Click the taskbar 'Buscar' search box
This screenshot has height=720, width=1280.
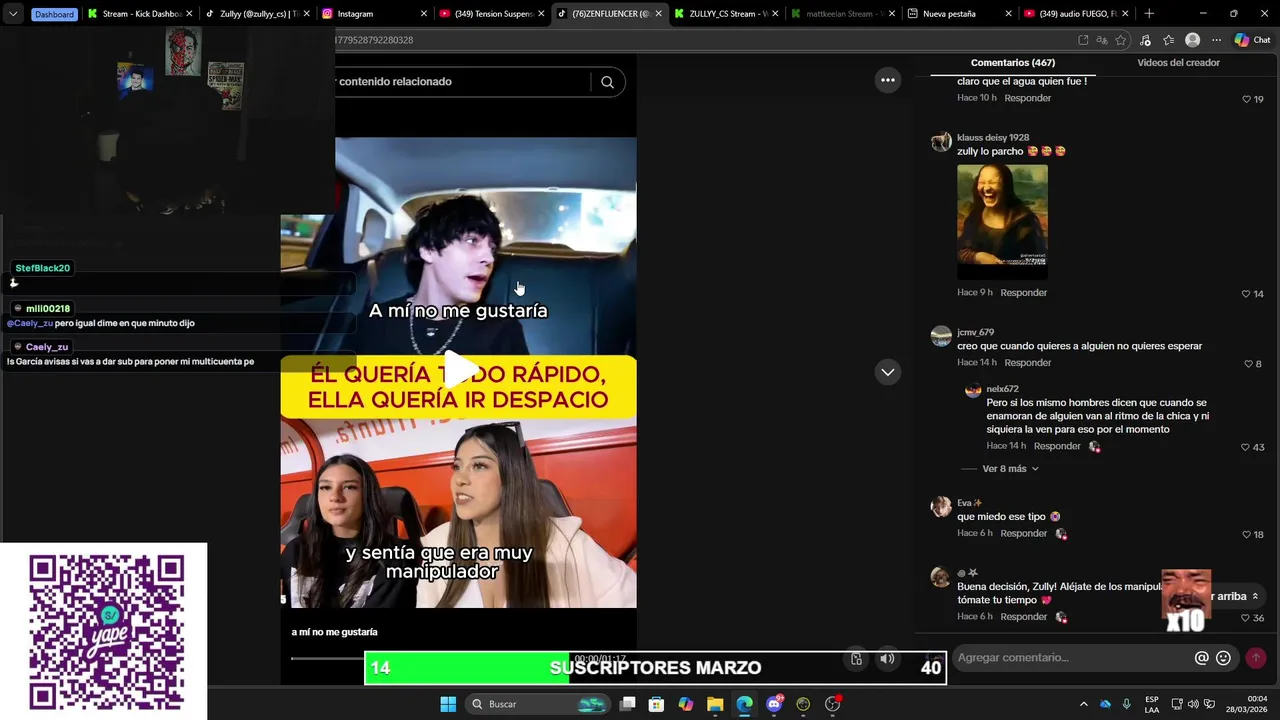pos(538,704)
